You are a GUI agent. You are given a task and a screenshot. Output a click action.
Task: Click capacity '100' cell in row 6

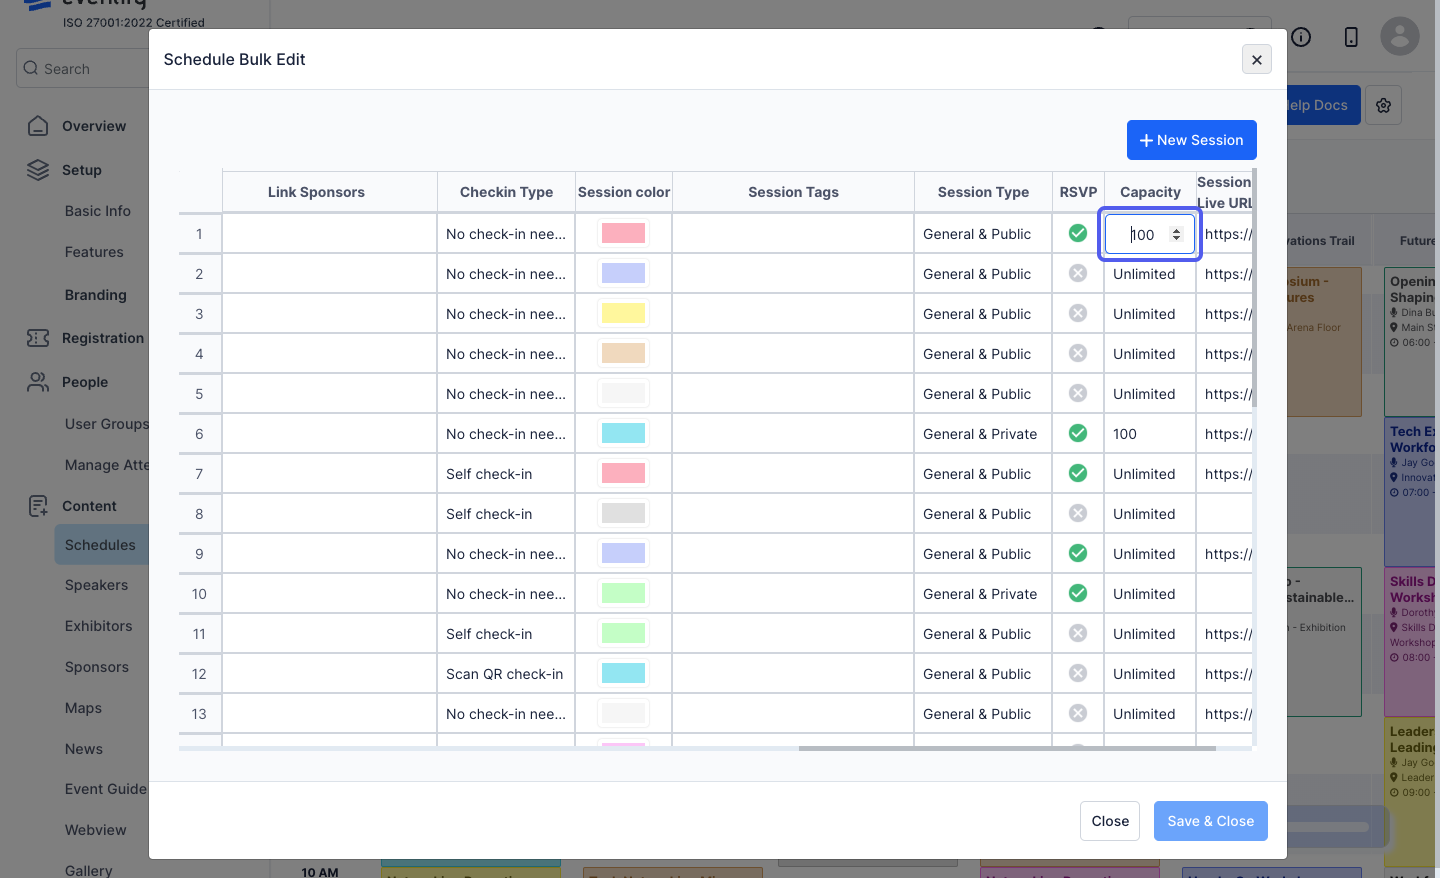tap(1150, 434)
